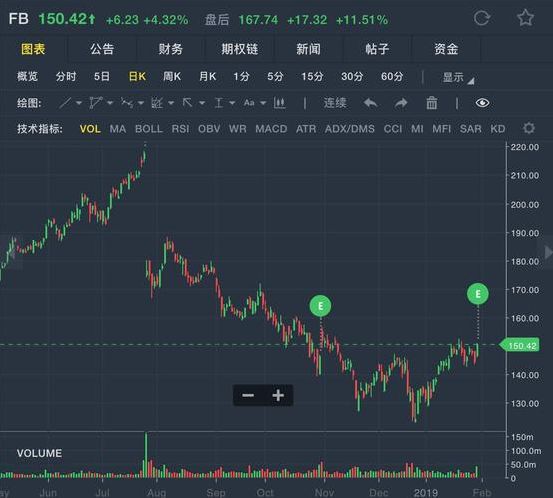Viewport: 553px width, 498px height.
Task: Open wave tool dropdown arrow
Action: coord(141,103)
